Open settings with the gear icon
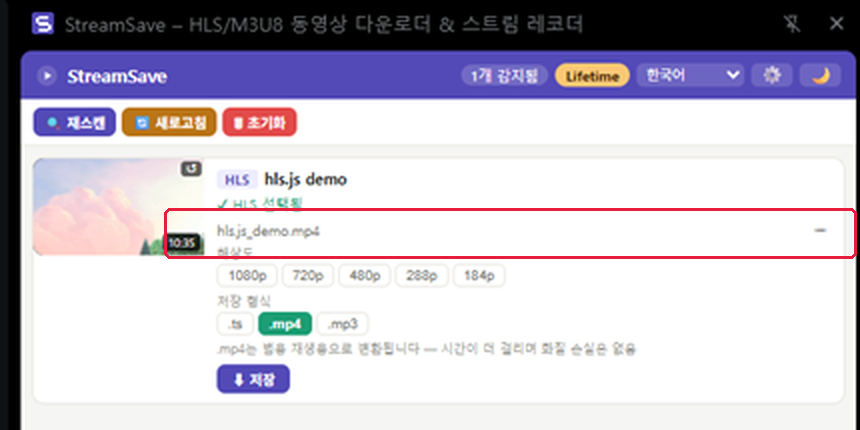 click(772, 76)
